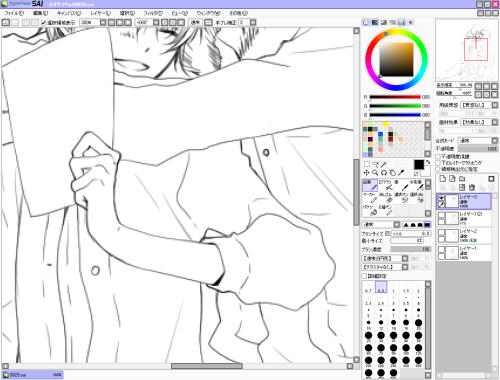Viewport: 500px width, 380px height.
Task: Select the magic wand tool
Action: [384, 164]
